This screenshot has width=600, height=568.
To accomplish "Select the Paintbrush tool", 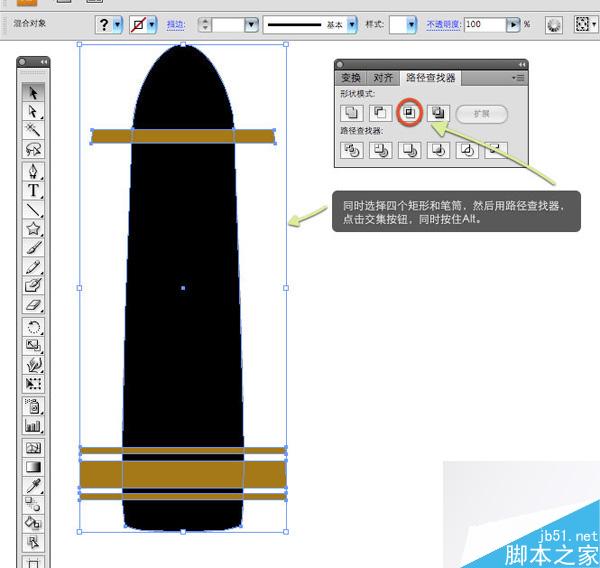I will (33, 248).
